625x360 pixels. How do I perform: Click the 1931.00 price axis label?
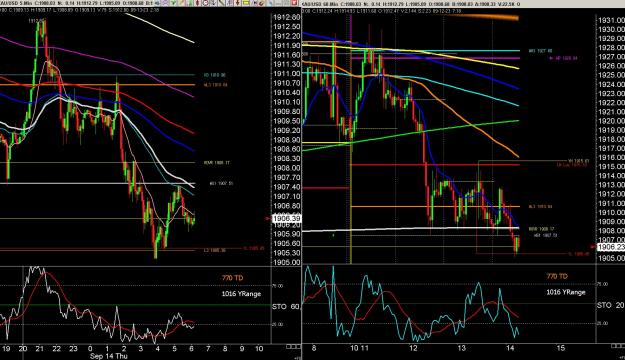click(x=611, y=19)
